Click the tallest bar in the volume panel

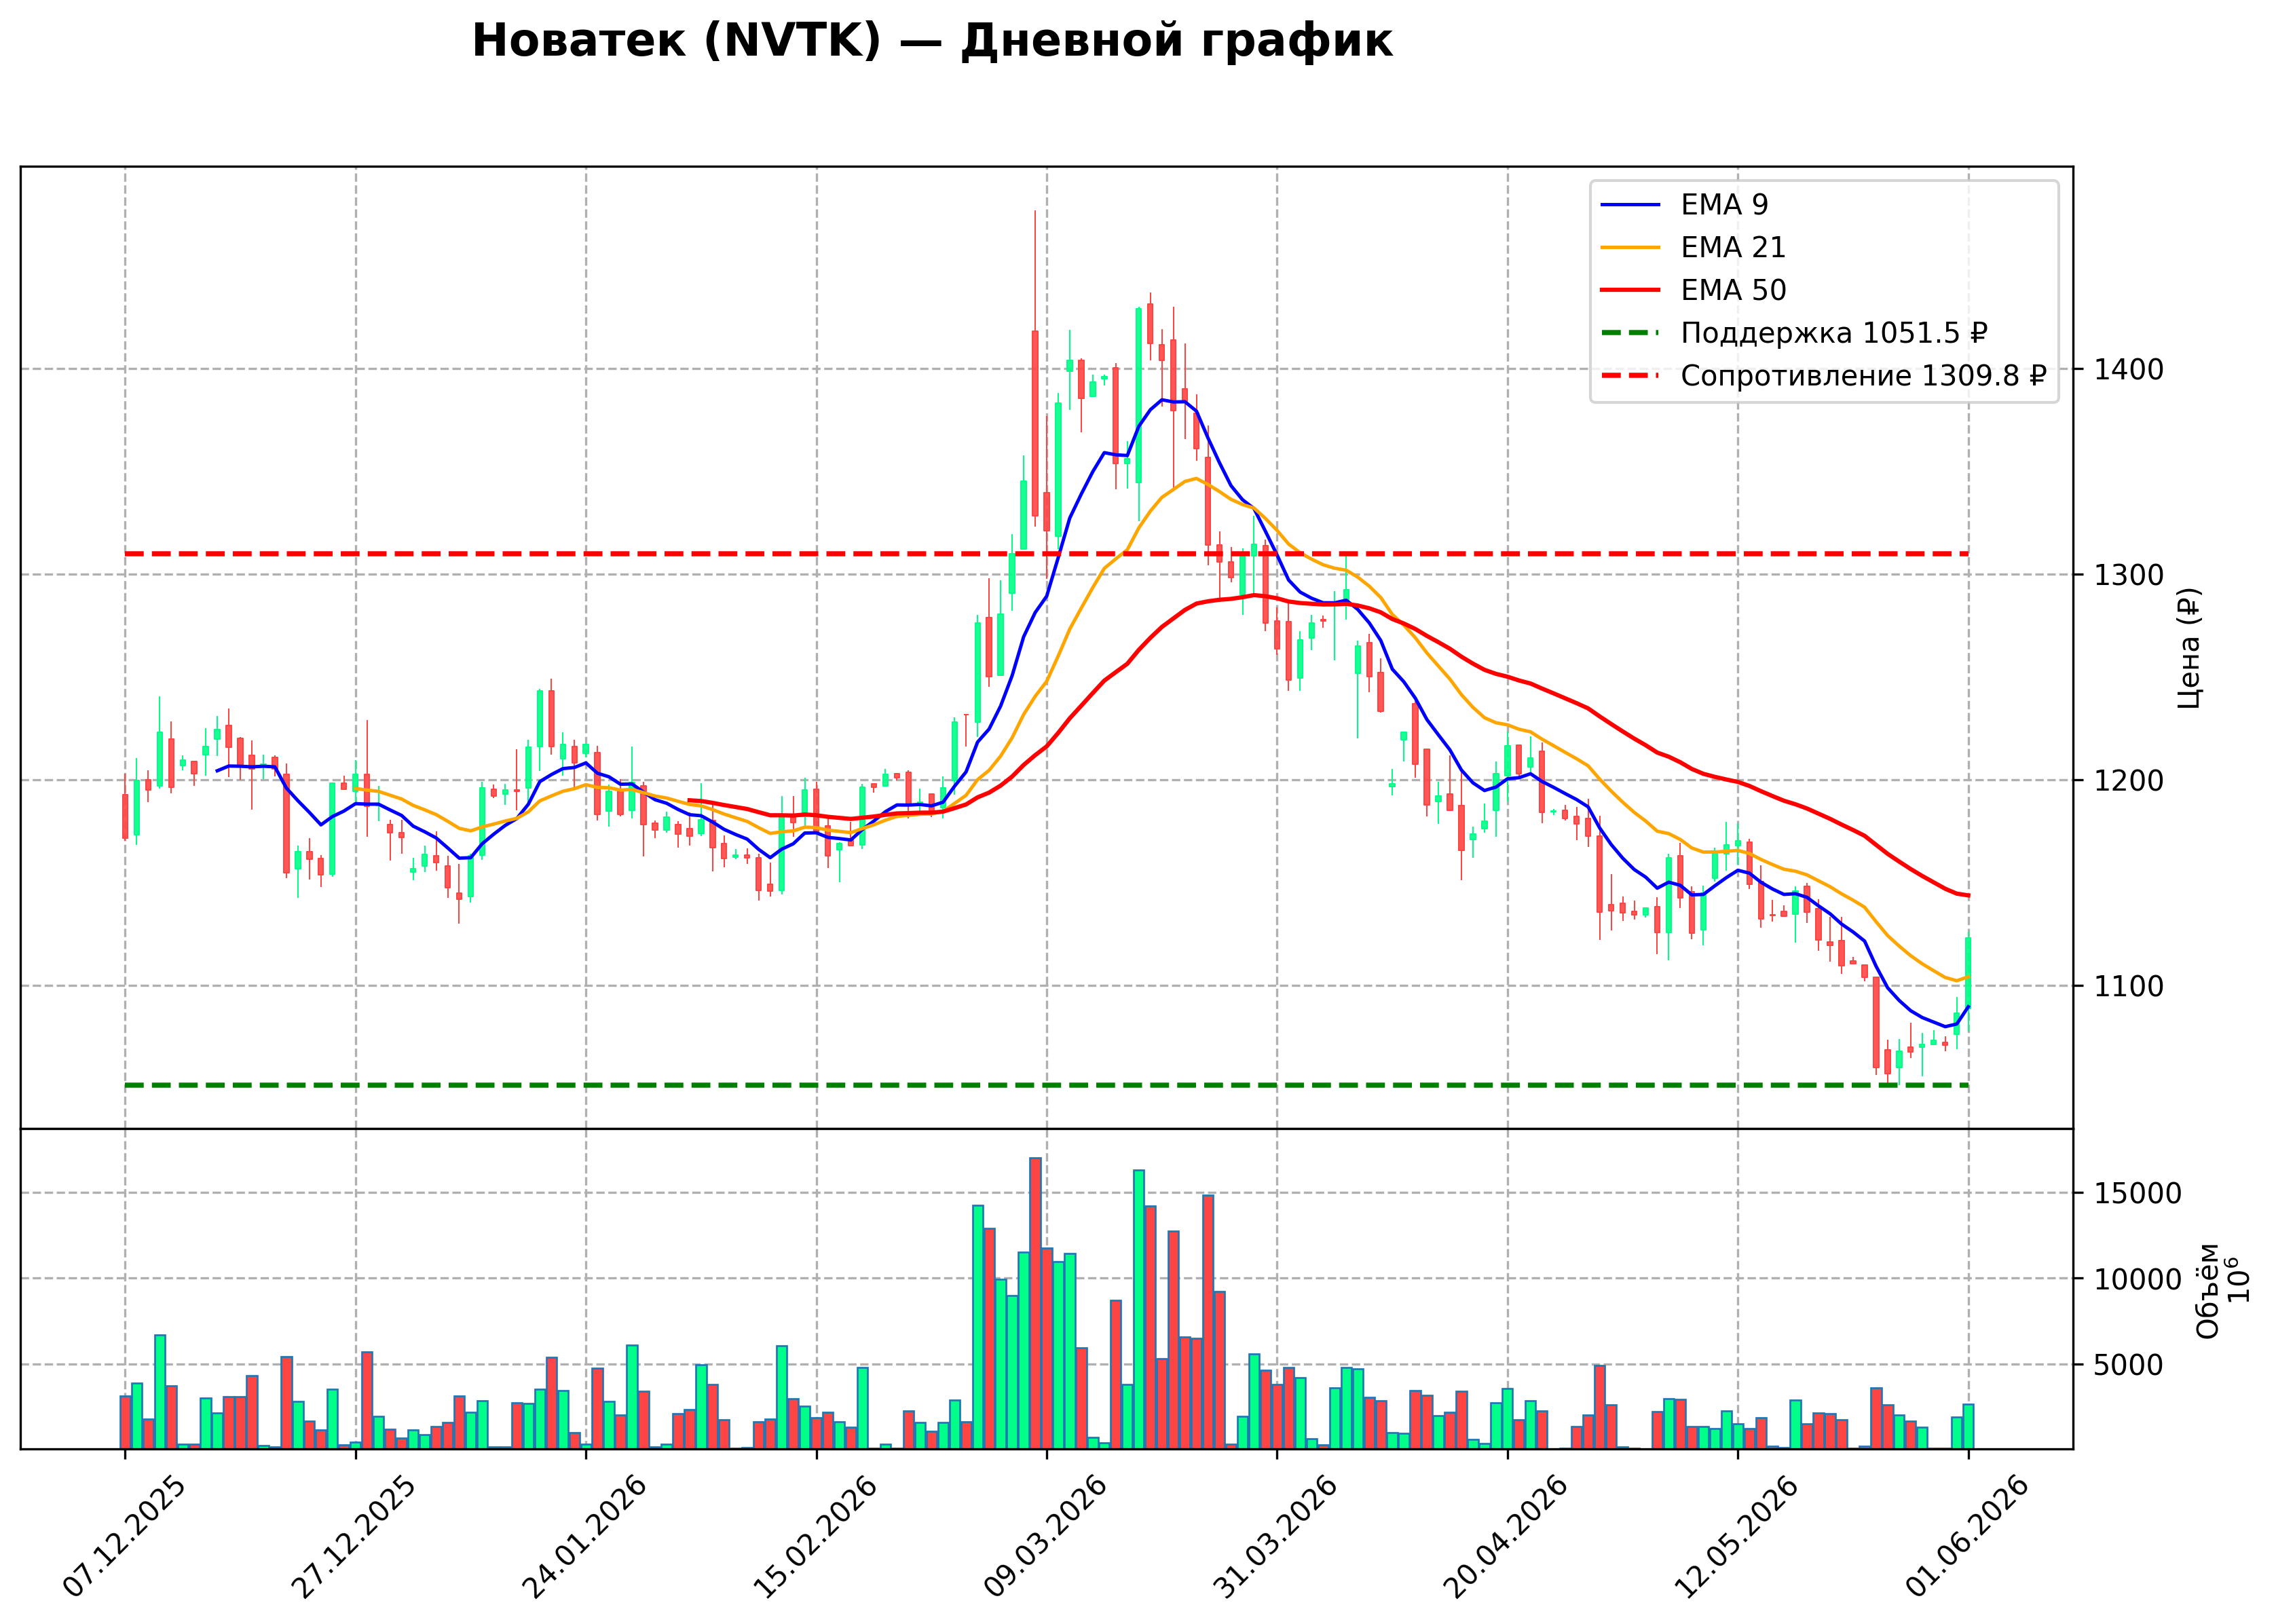click(1035, 1303)
